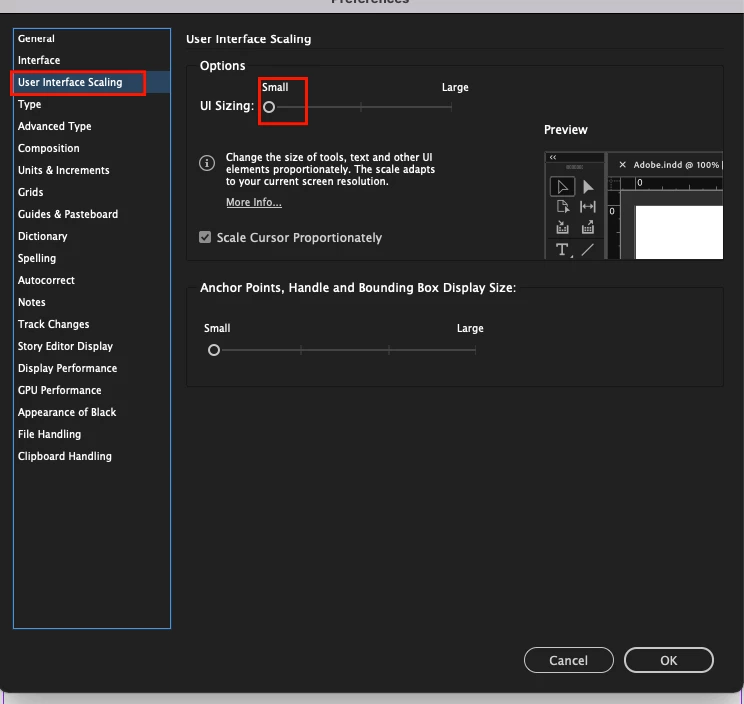Open the Advanced Type category
The height and width of the screenshot is (704, 744).
(92, 126)
